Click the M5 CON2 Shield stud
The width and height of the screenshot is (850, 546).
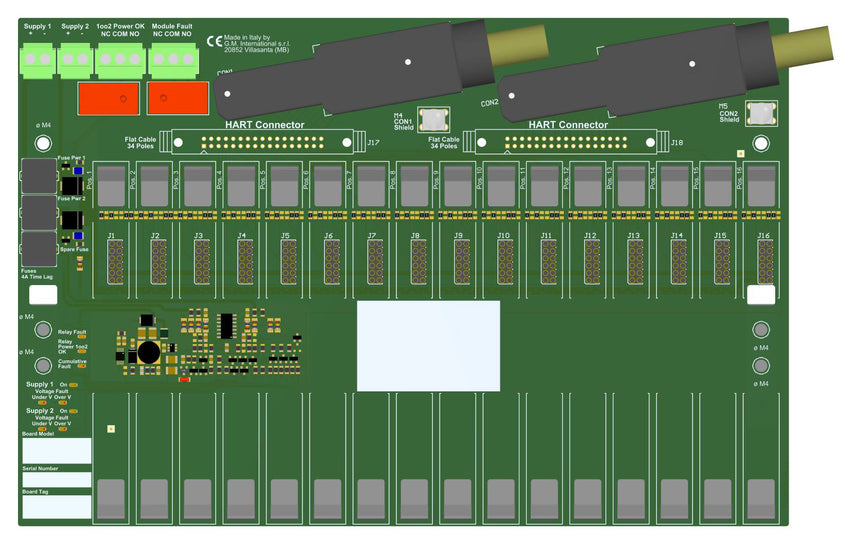(762, 113)
